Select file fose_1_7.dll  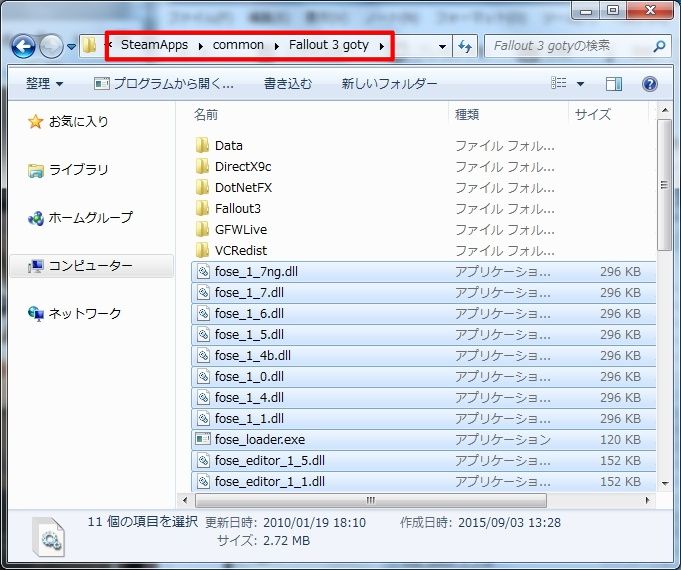click(x=423, y=292)
